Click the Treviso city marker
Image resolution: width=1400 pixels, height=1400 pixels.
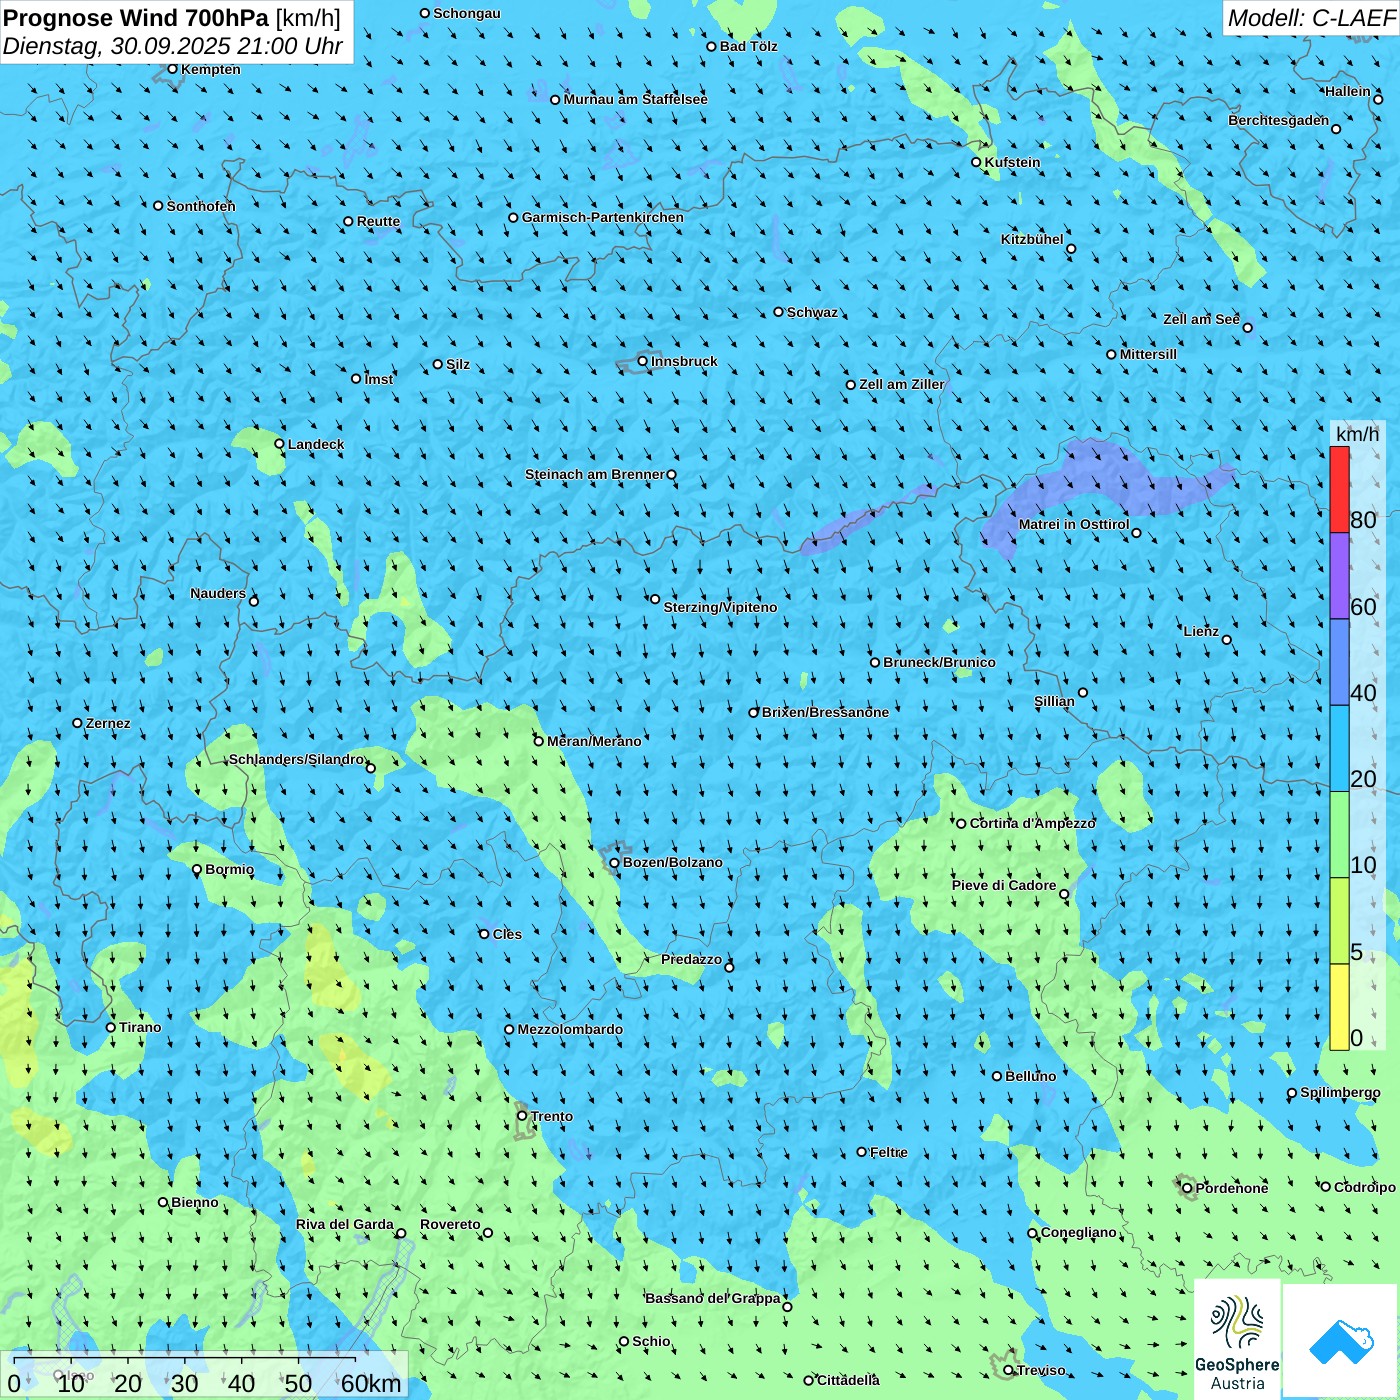1009,1370
